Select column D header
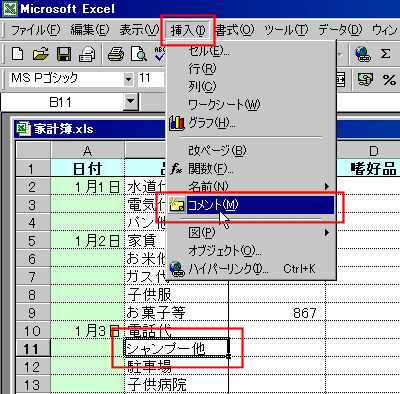 click(368, 151)
